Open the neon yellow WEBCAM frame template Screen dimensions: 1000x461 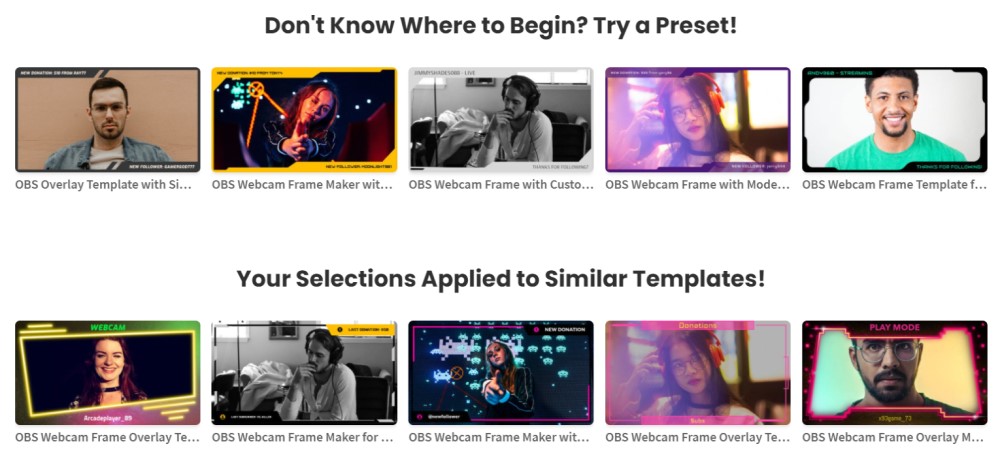click(108, 373)
